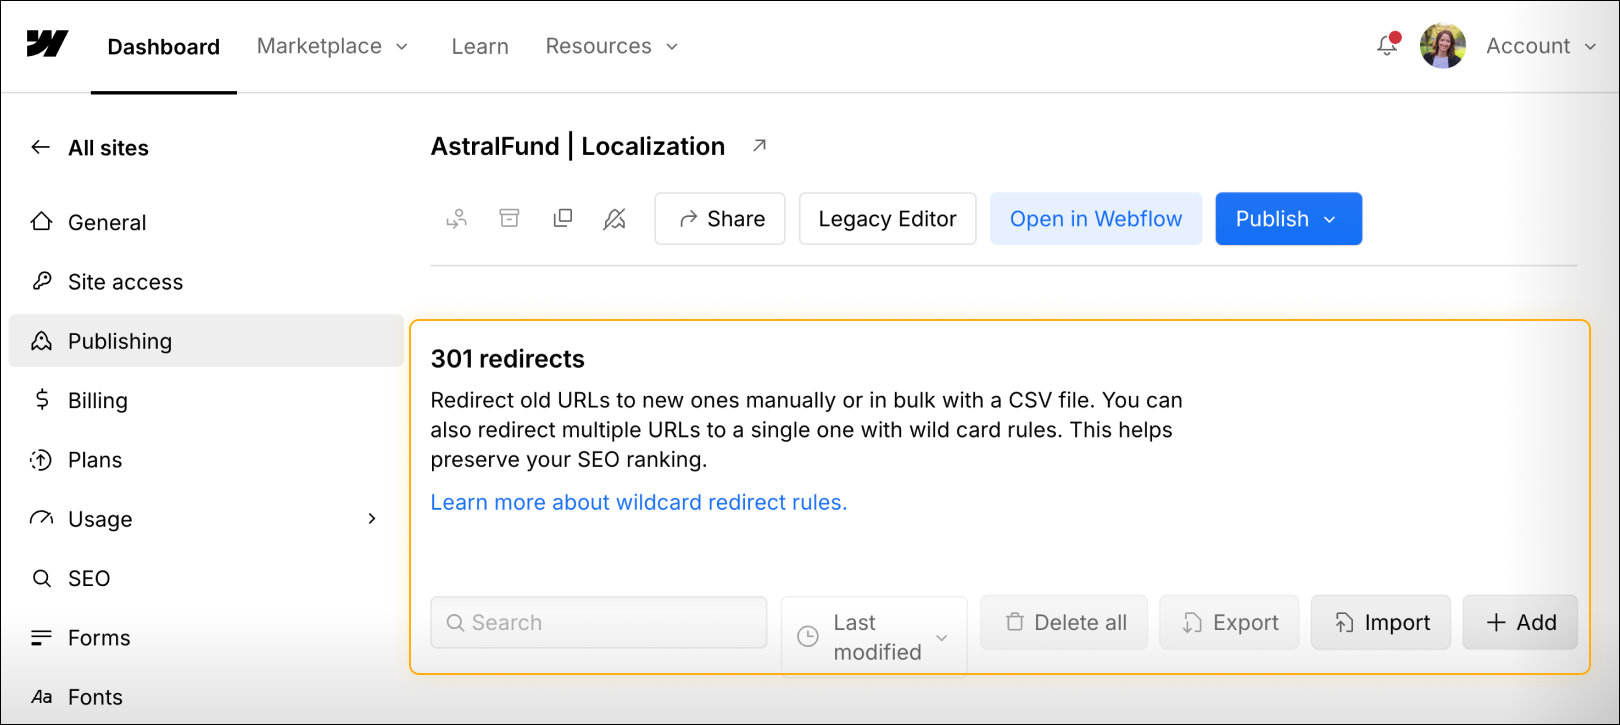1620x725 pixels.
Task: Open the Publish dropdown button
Action: coord(1288,219)
